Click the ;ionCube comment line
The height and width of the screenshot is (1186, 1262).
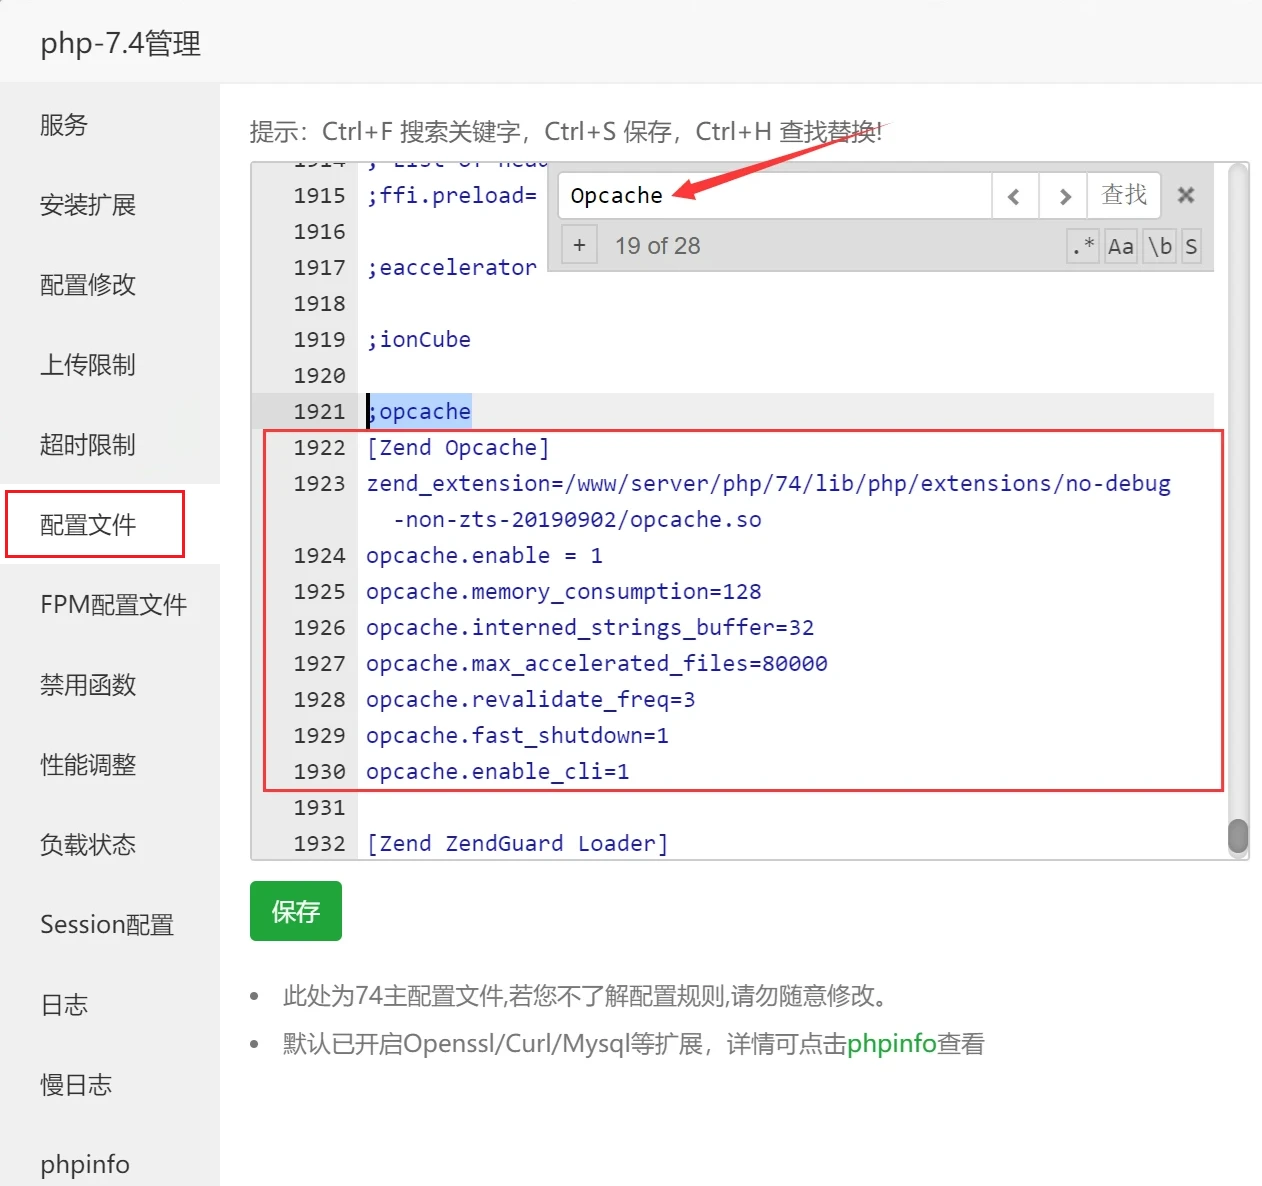pos(418,339)
